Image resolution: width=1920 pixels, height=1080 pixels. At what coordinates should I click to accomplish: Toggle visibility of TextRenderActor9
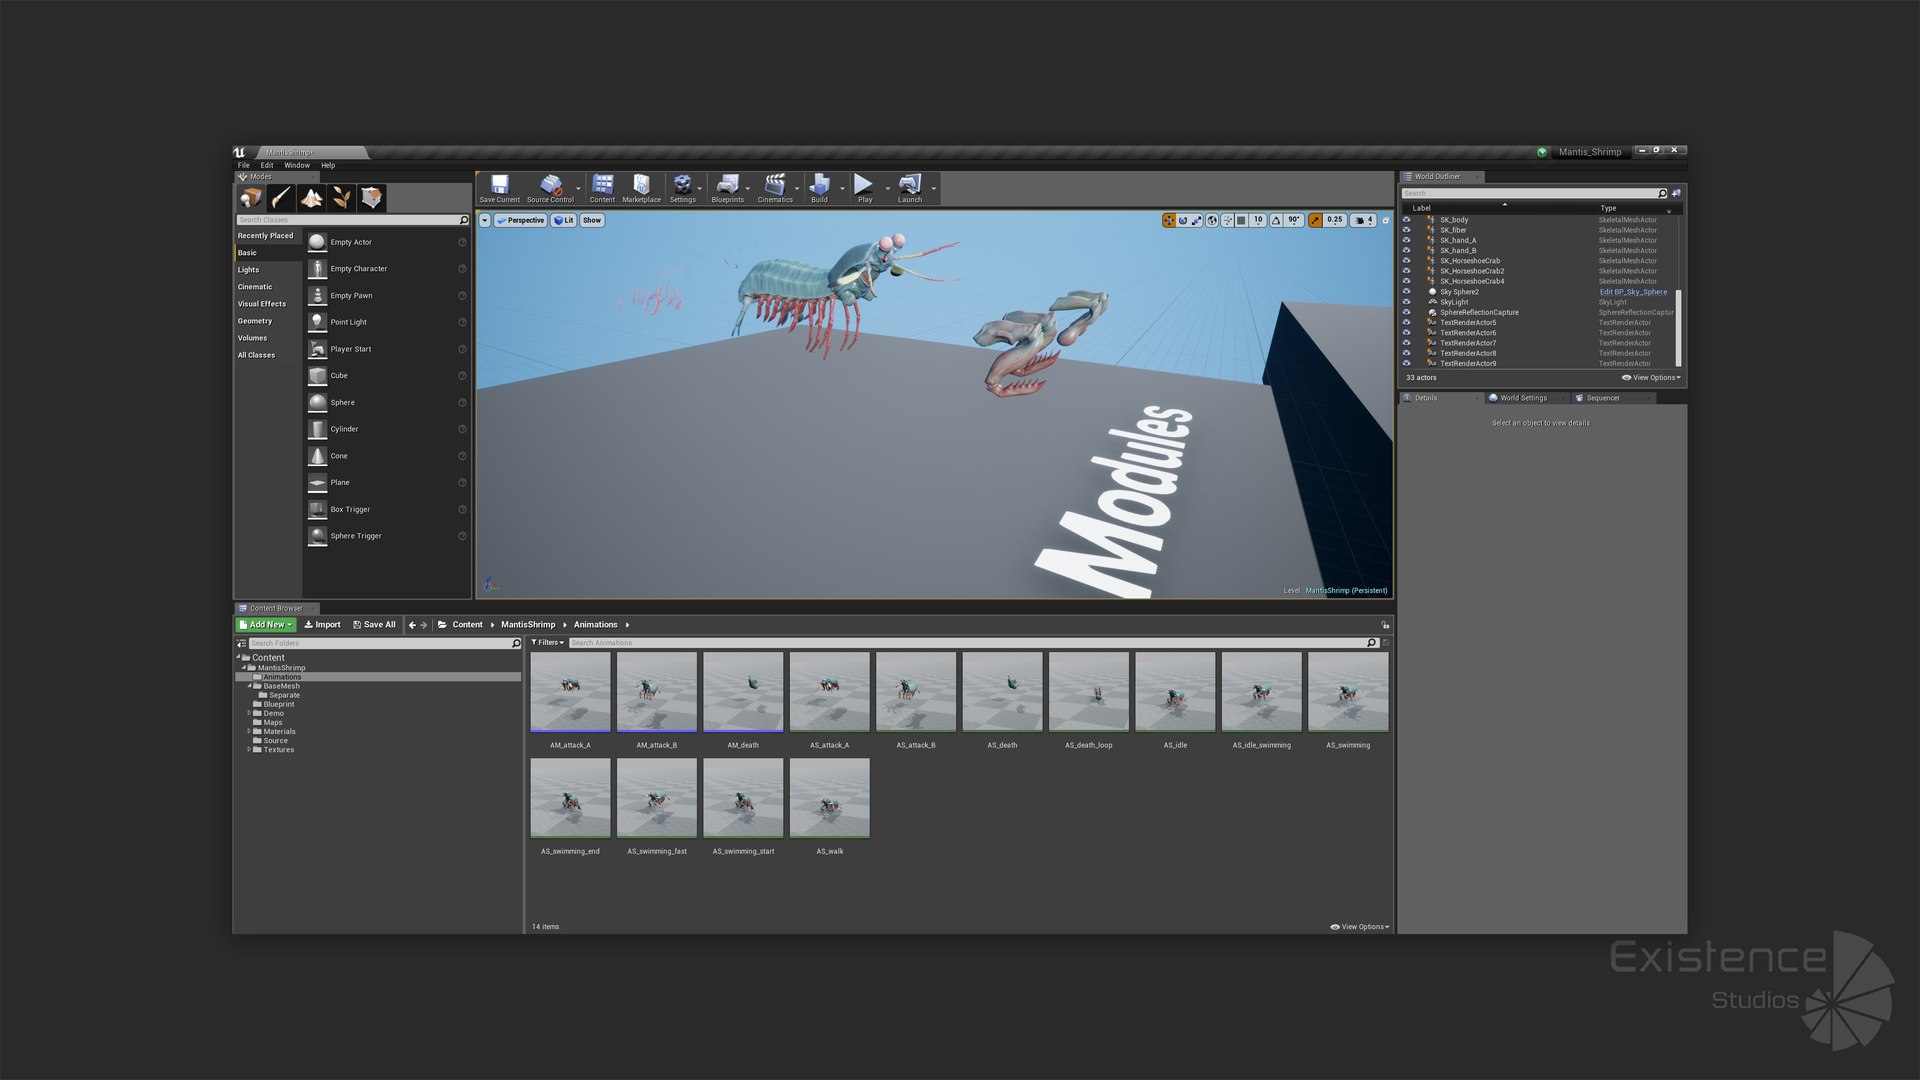tap(1406, 363)
